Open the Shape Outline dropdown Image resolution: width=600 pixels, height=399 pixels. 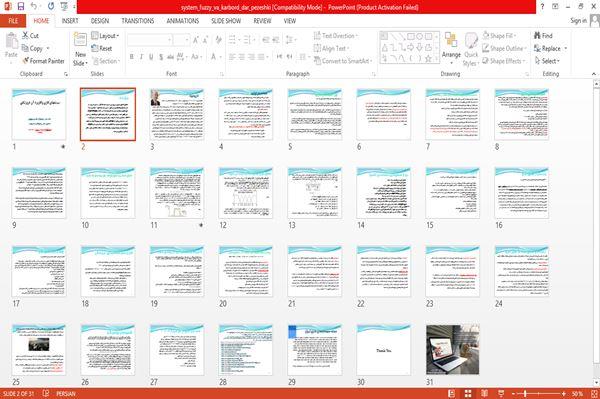[x=504, y=48]
